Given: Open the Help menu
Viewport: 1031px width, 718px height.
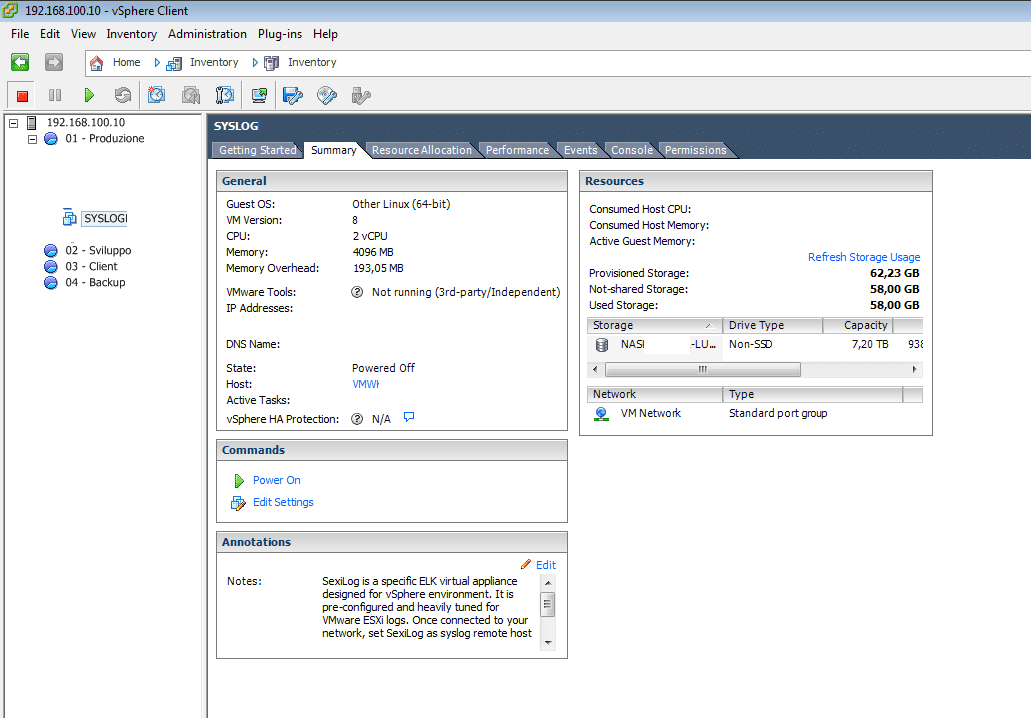Looking at the screenshot, I should pos(325,34).
